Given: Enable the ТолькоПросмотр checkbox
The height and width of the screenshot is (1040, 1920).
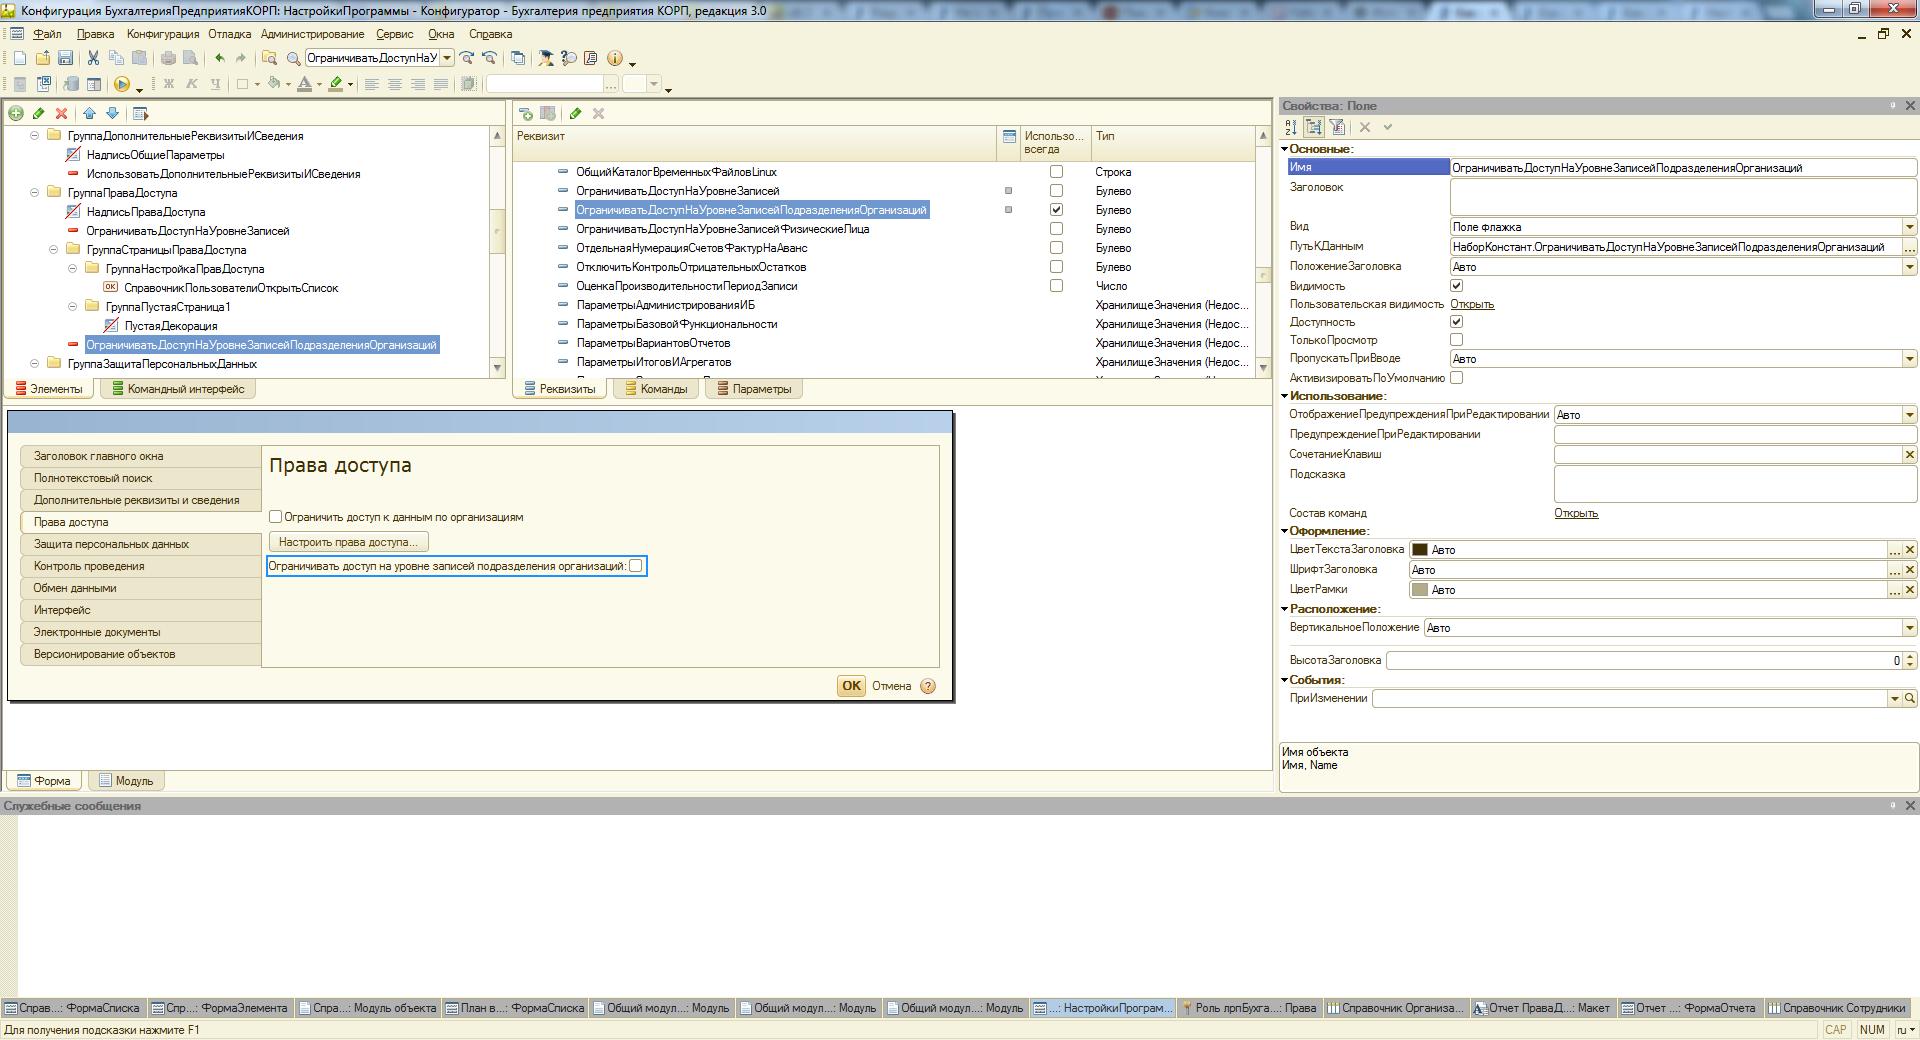Looking at the screenshot, I should click(1457, 340).
